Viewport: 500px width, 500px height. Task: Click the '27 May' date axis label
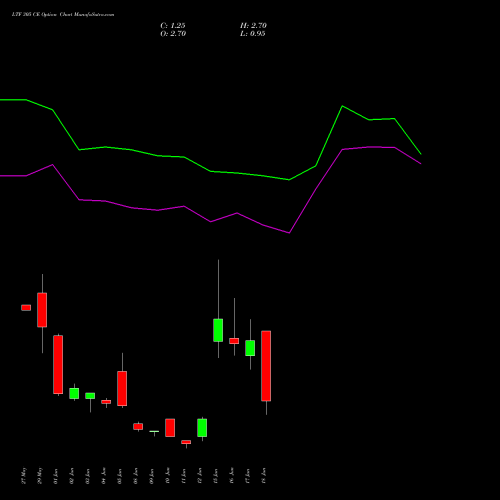tap(24, 476)
